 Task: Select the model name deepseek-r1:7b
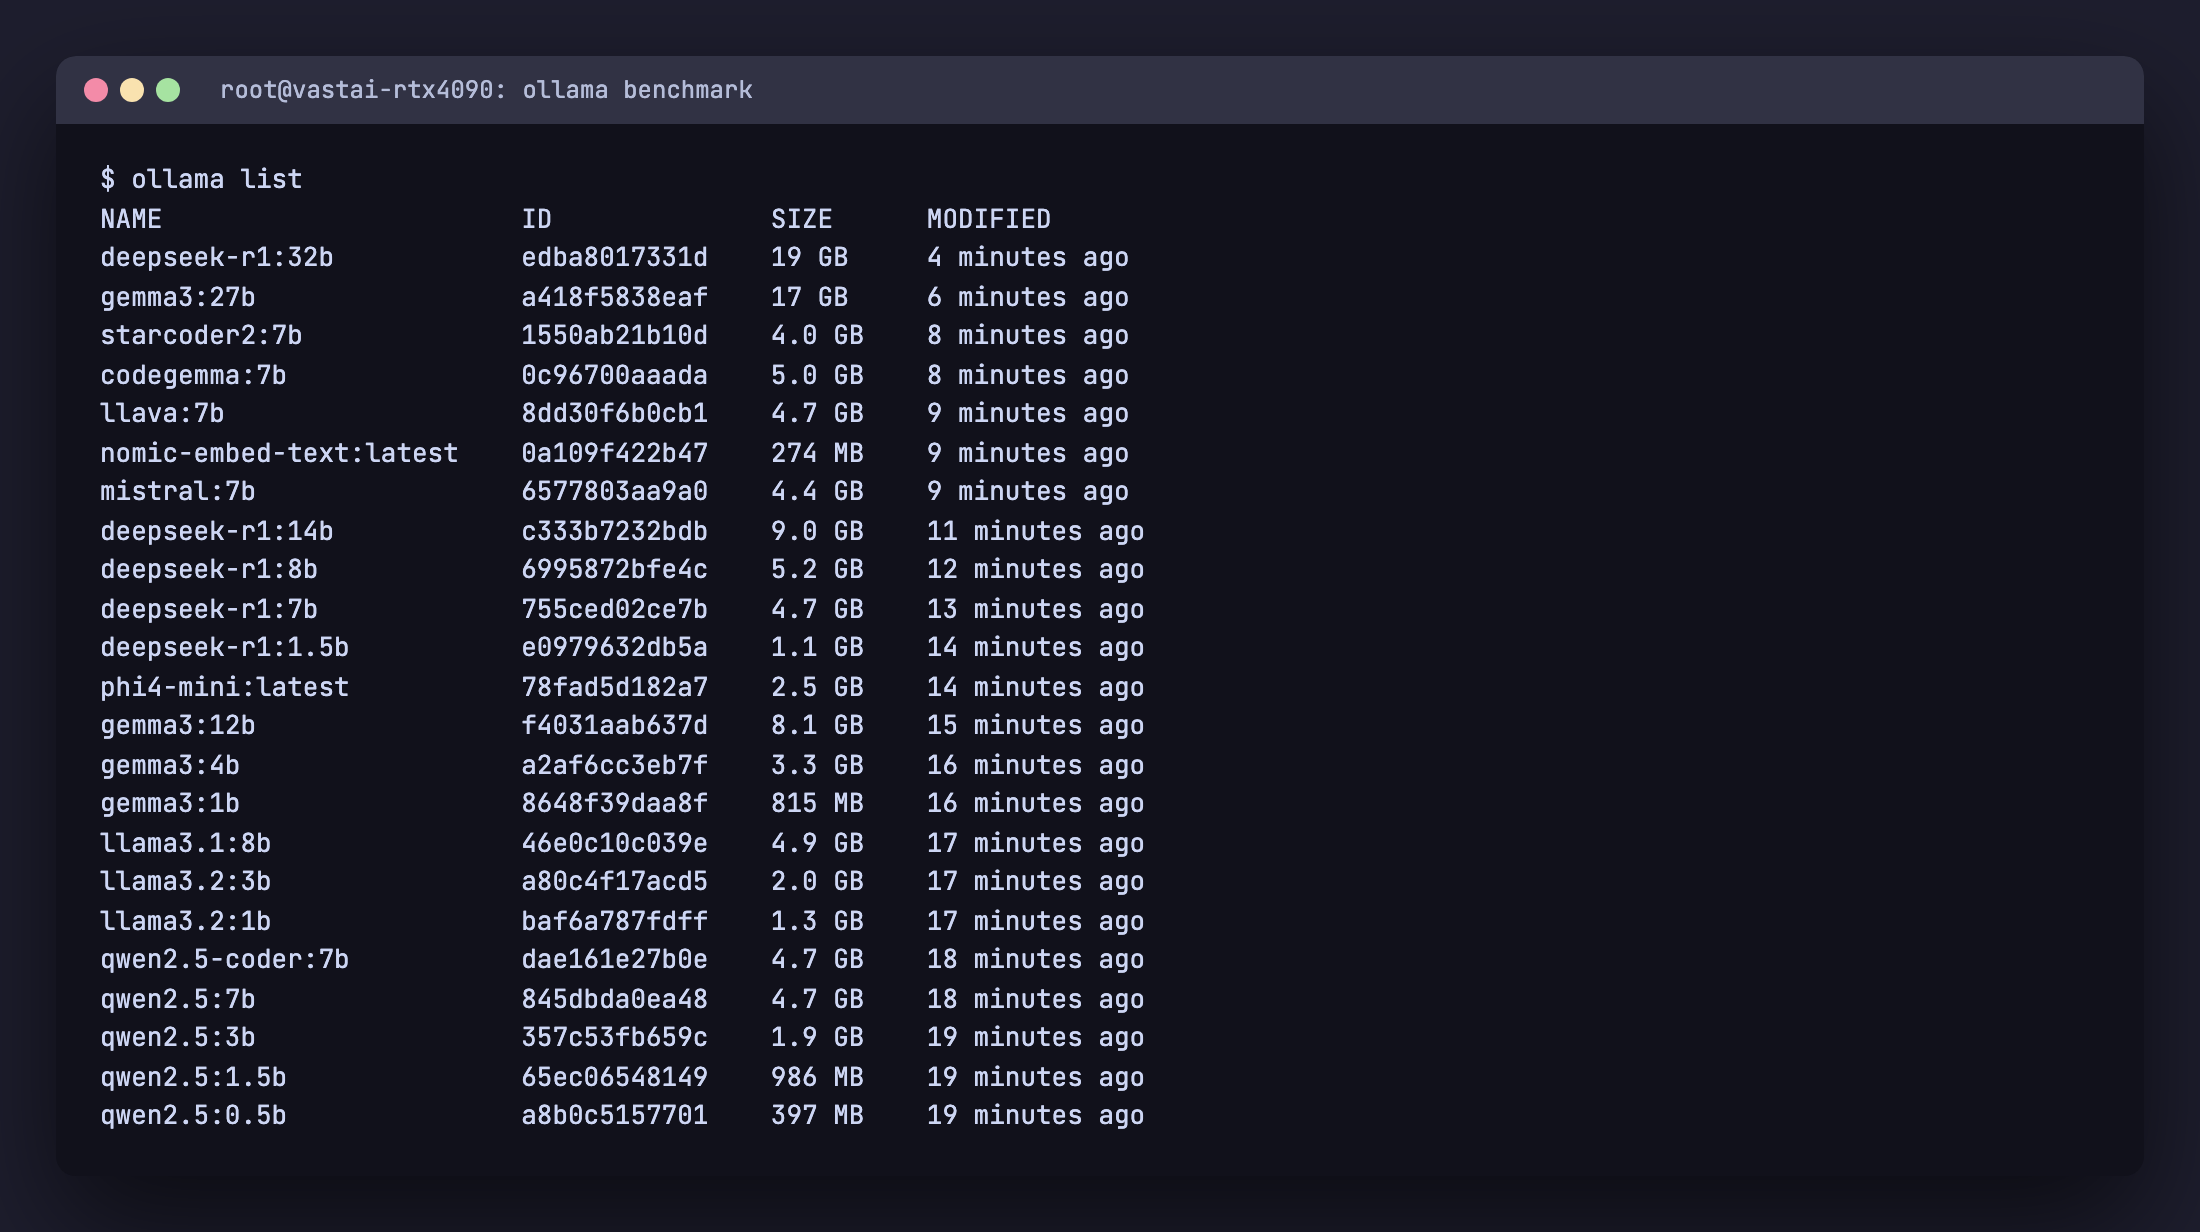tap(209, 609)
